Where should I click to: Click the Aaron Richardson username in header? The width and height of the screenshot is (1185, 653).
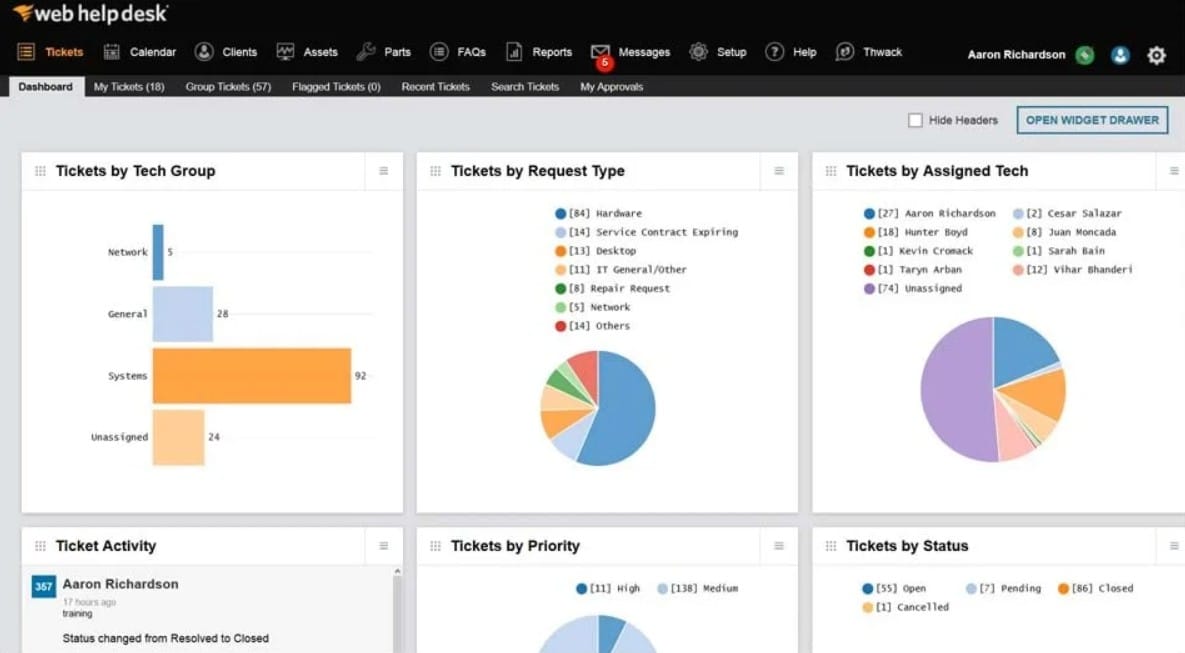point(1016,54)
